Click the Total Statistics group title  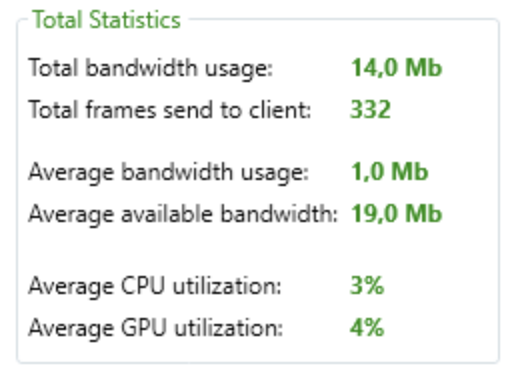[x=107, y=20]
